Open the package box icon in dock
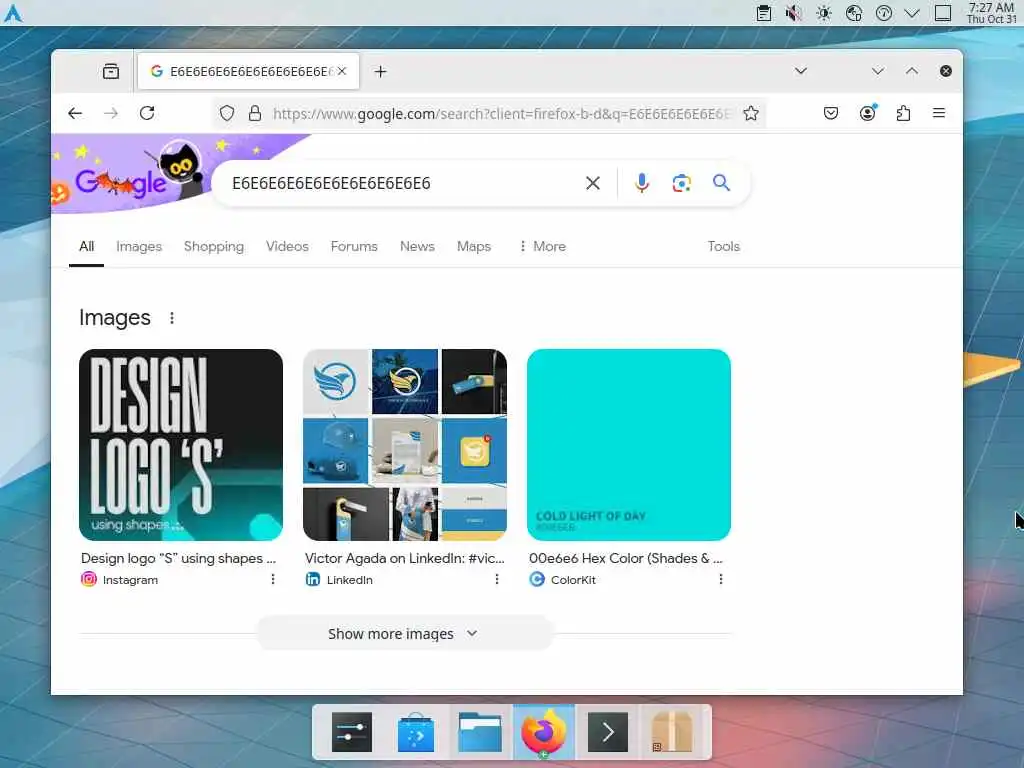 [x=672, y=732]
